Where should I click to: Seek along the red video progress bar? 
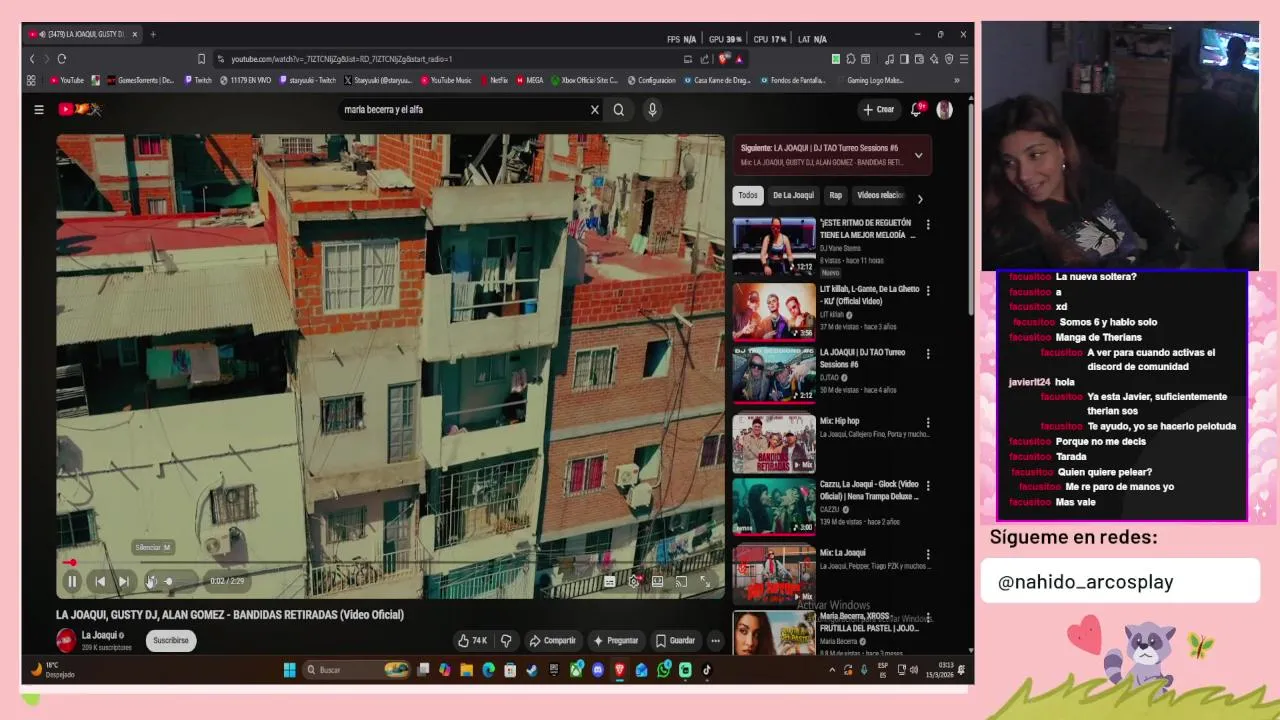click(x=390, y=562)
